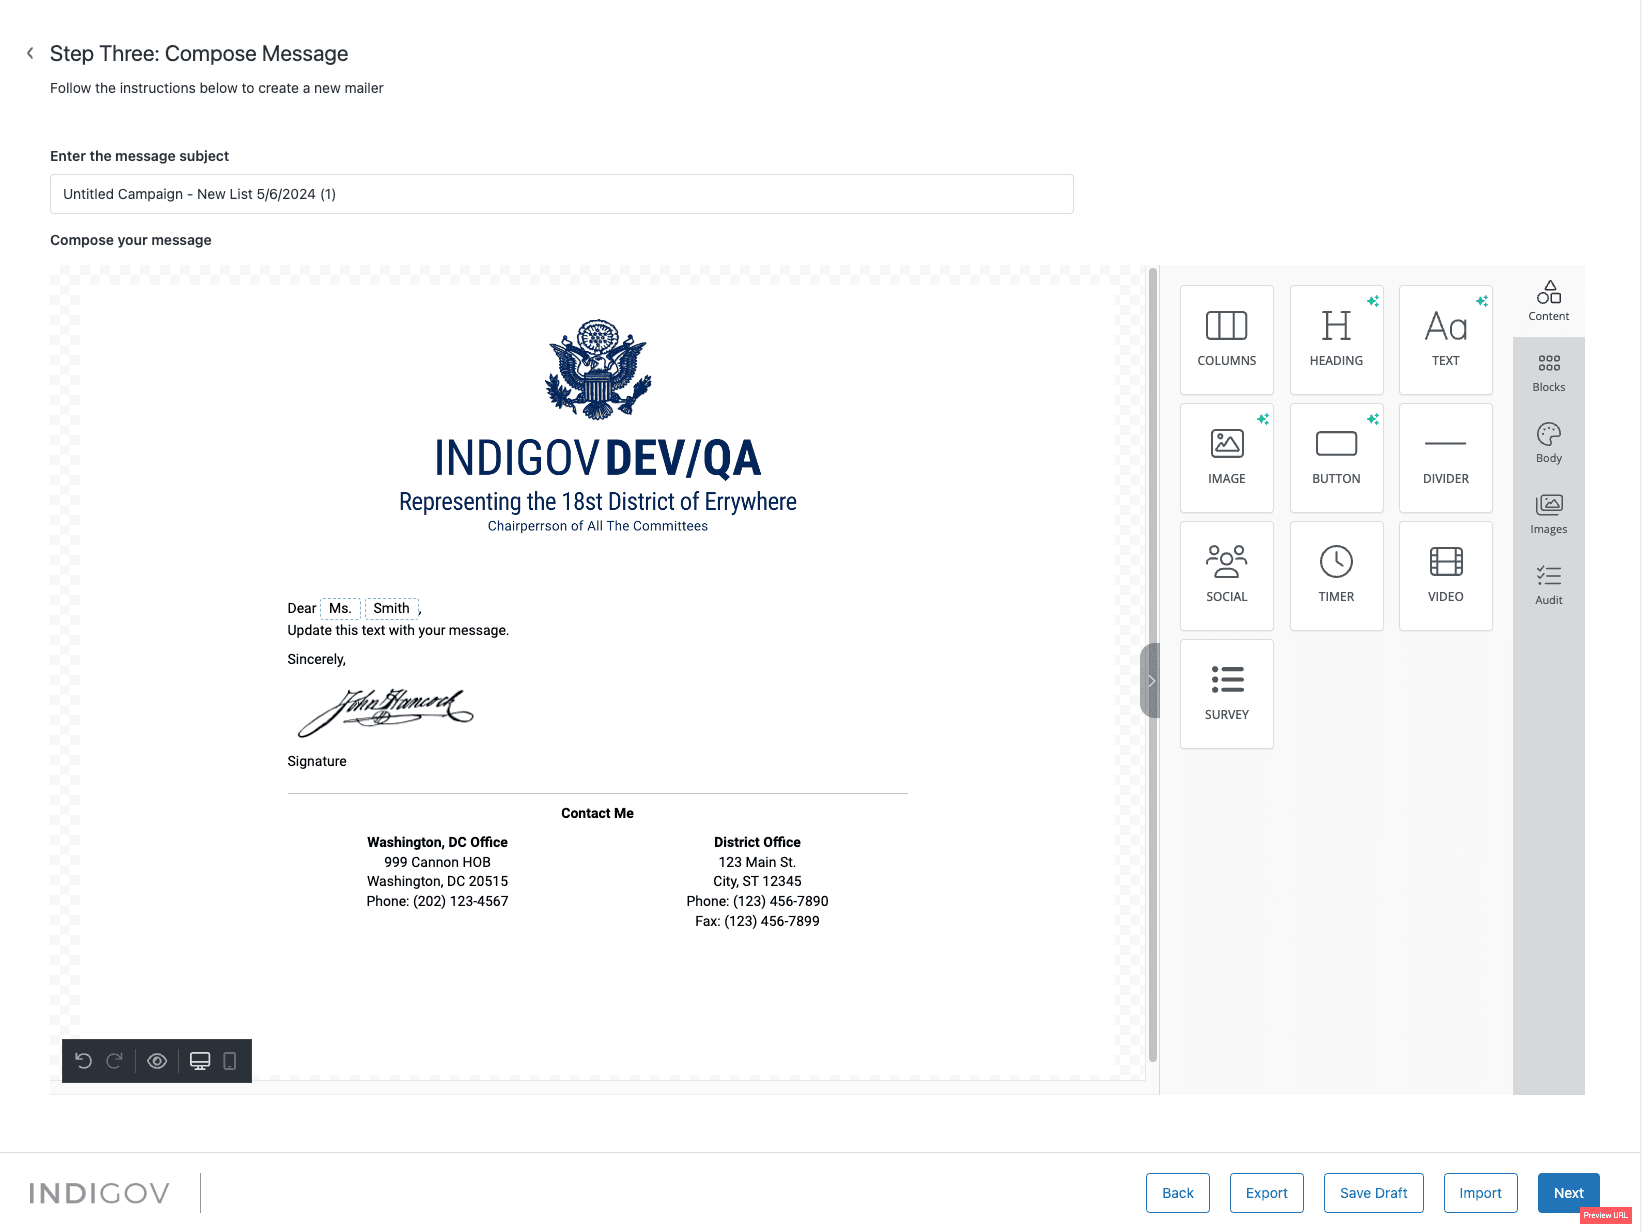
Task: Collapse the editor side panel
Action: click(x=1150, y=680)
